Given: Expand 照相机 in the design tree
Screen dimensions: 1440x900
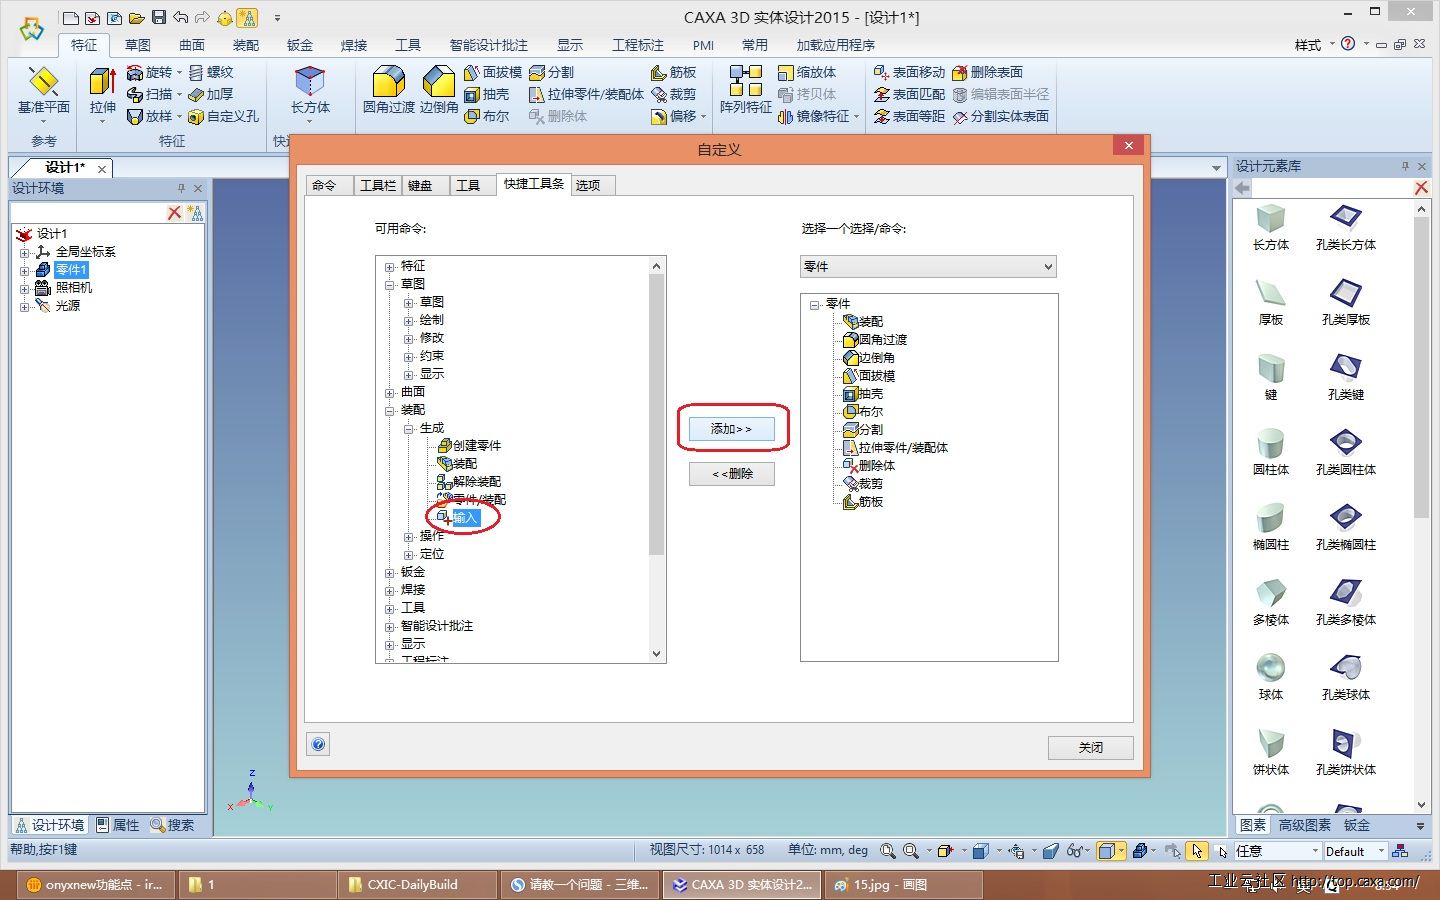Looking at the screenshot, I should click(24, 288).
